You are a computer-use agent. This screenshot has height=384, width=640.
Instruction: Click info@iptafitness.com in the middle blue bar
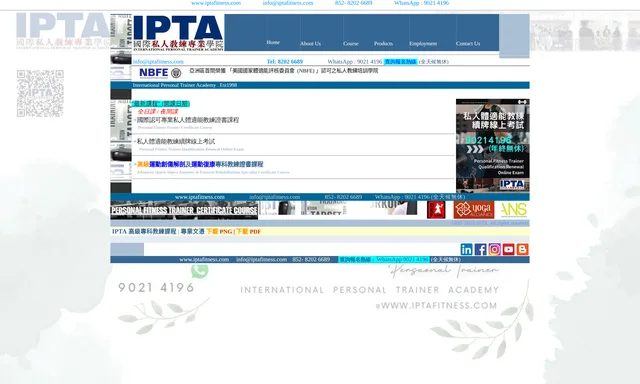click(274, 197)
